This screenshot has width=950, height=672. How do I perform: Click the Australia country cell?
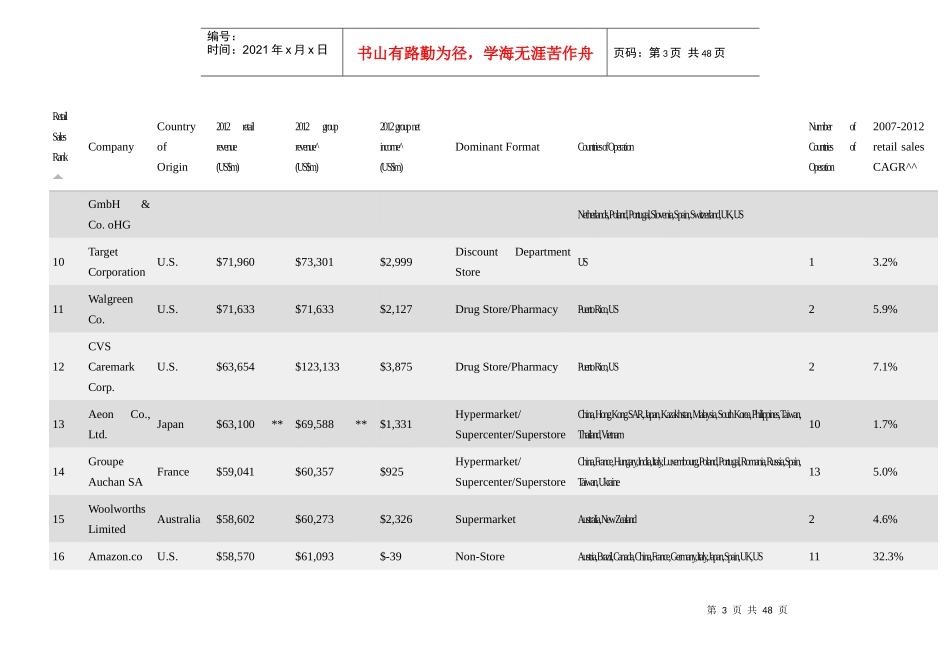coord(178,519)
